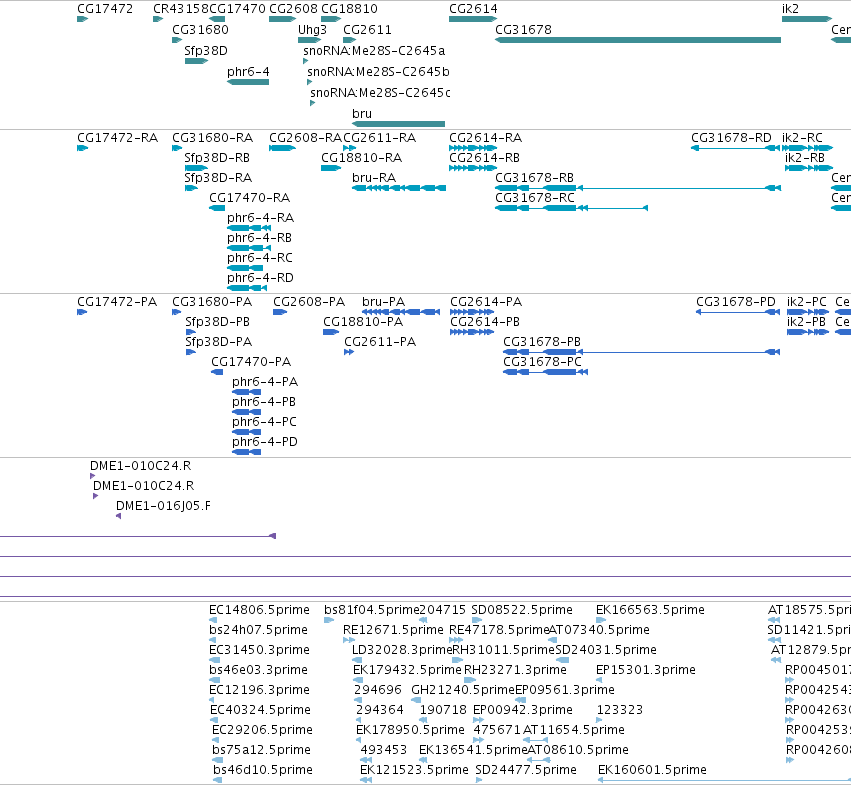Image resolution: width=851 pixels, height=785 pixels.
Task: Select protein ik2-PC
Action: 806,302
